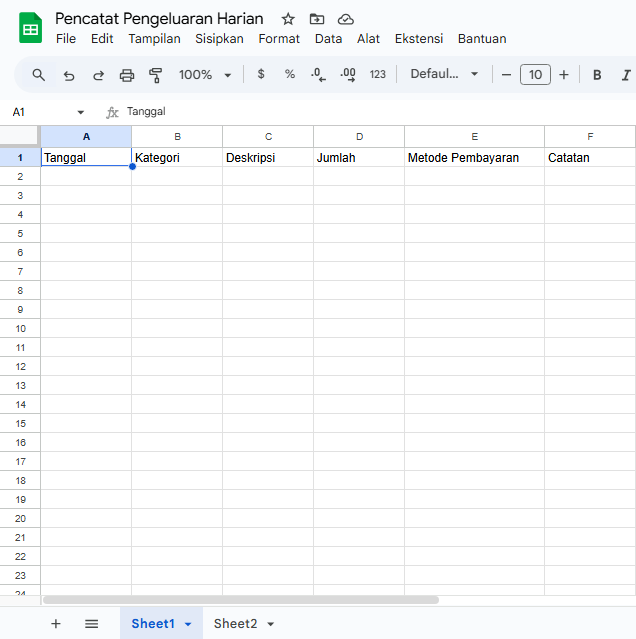Select the paint format roller icon
636x639 pixels.
click(155, 75)
